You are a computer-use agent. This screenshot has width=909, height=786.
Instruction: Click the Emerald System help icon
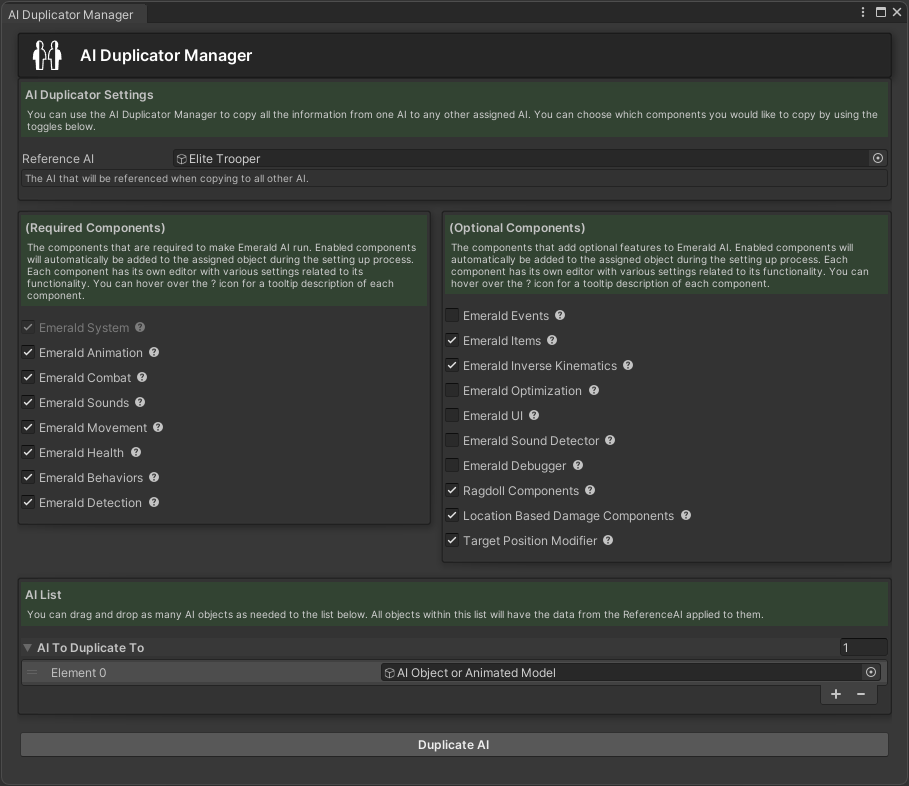(x=140, y=328)
